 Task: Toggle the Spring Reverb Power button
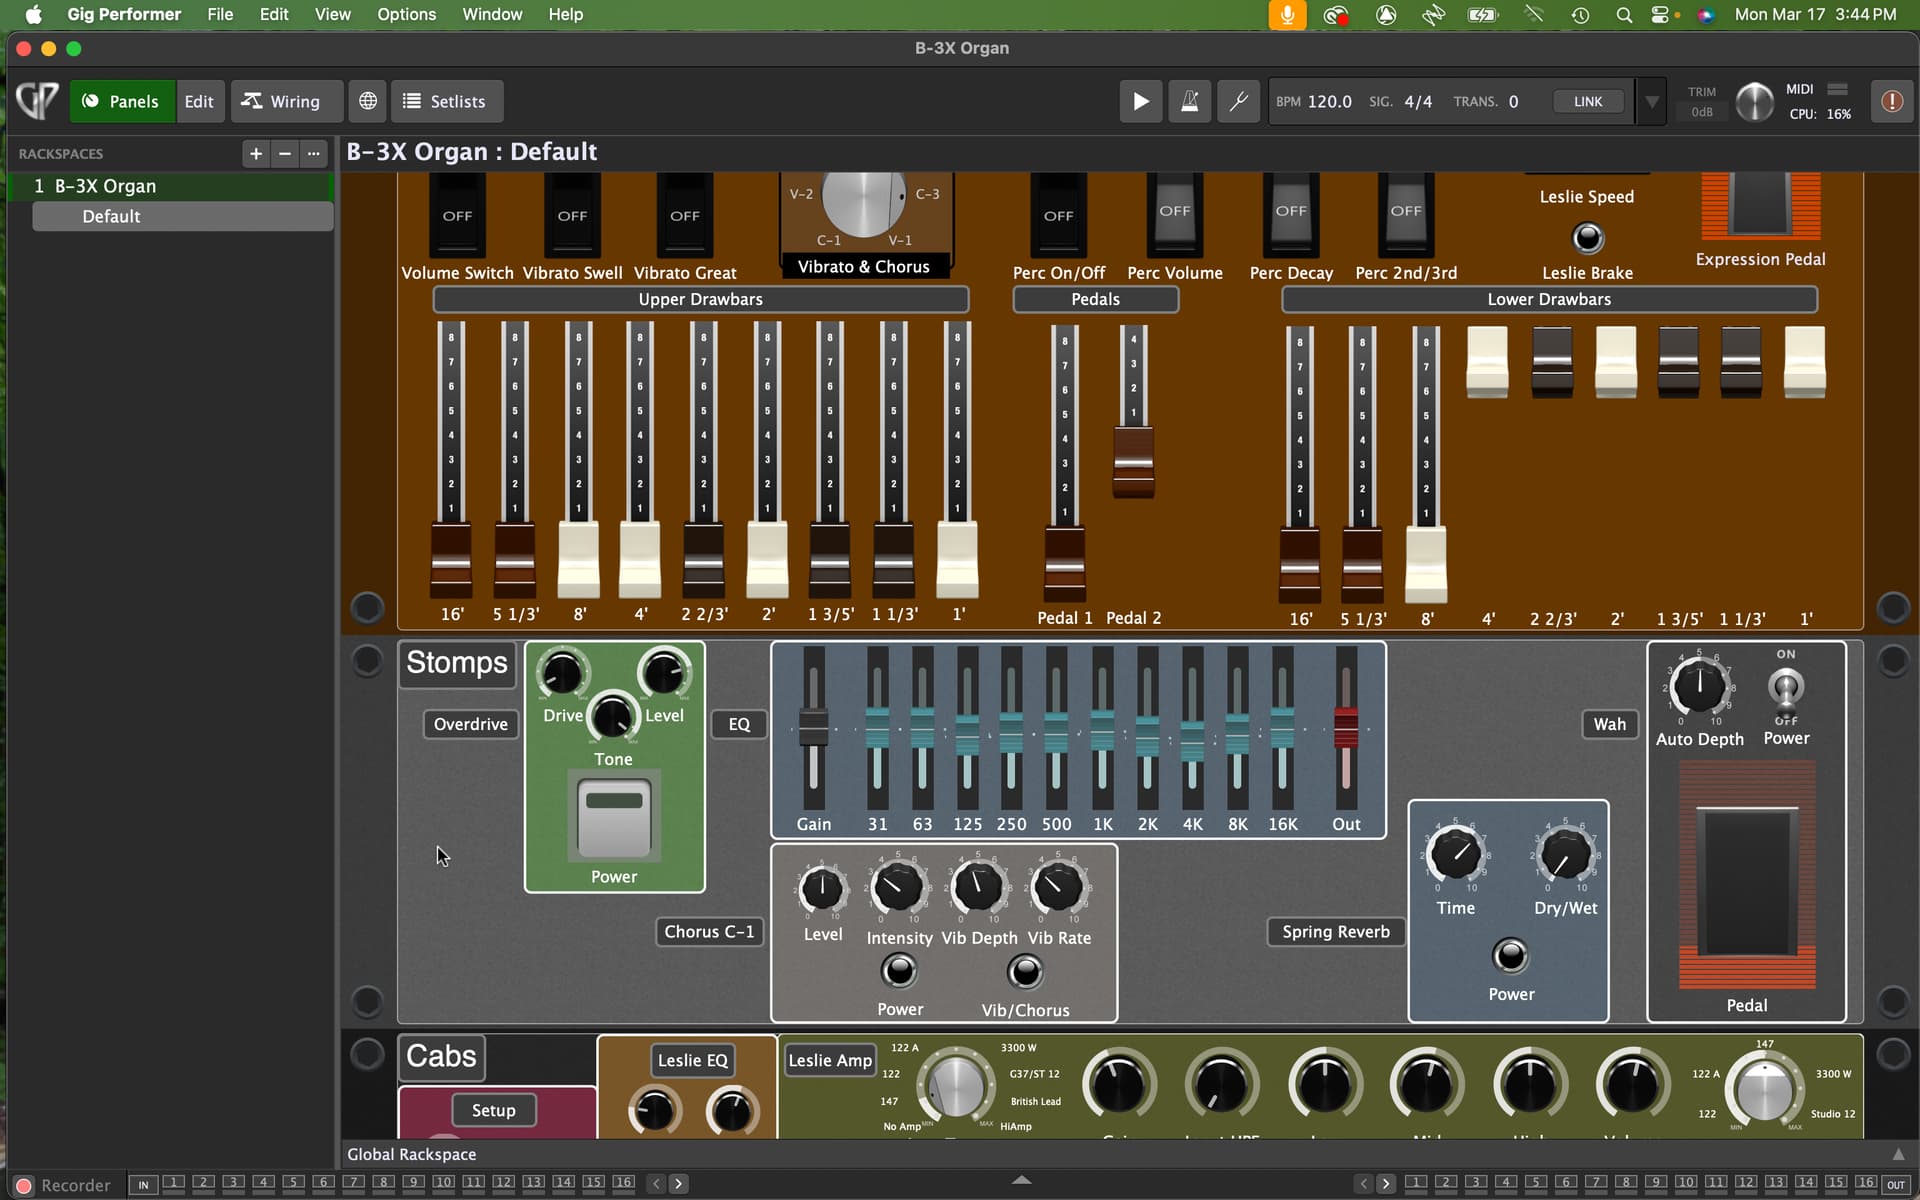click(x=1510, y=956)
